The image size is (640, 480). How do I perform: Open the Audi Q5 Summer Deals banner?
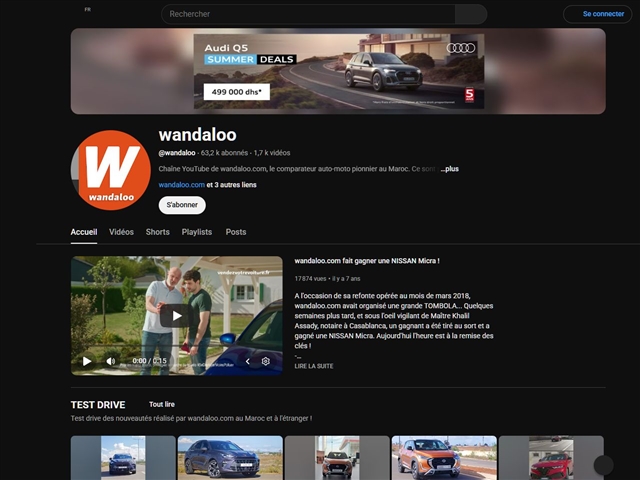[x=338, y=71]
